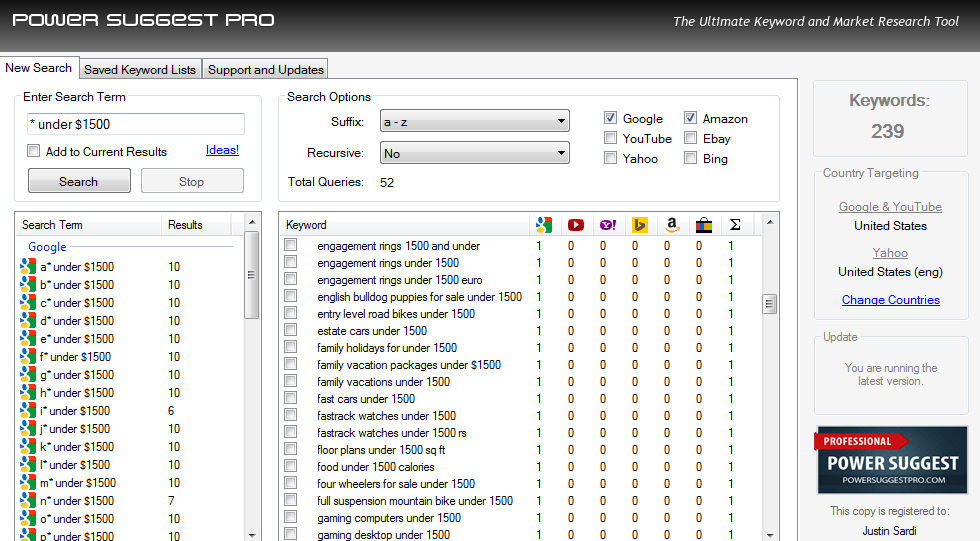Uncheck the Amazon source checkbox
The height and width of the screenshot is (541, 980).
691,117
